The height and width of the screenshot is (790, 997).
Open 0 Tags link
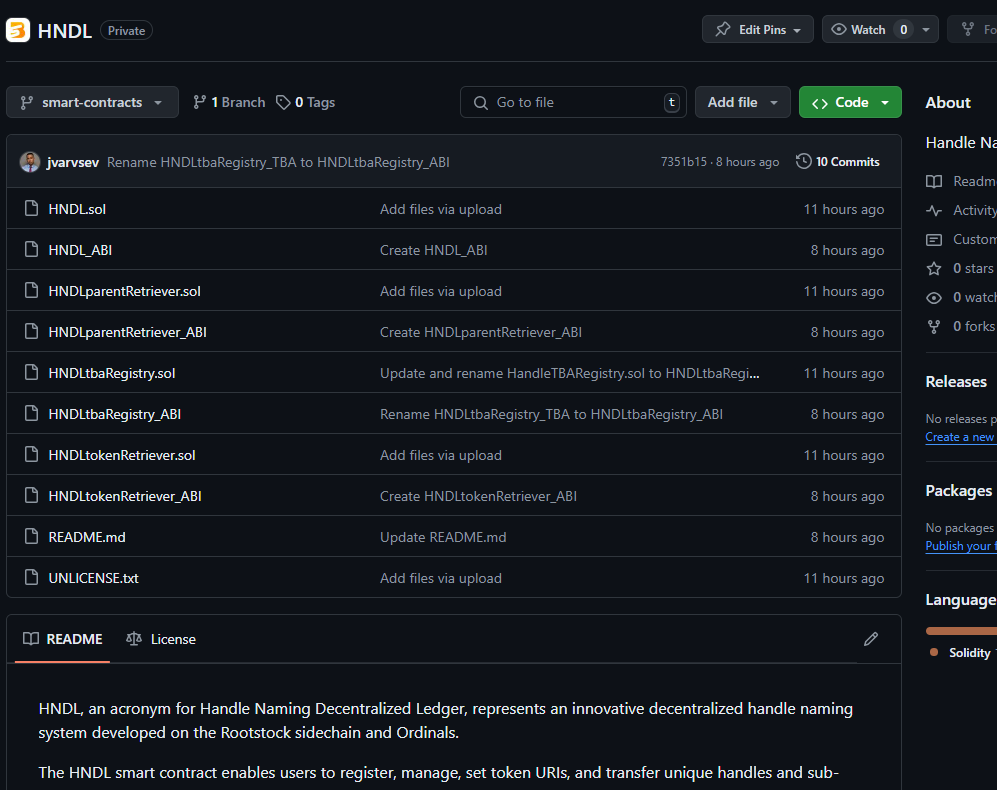(x=306, y=102)
